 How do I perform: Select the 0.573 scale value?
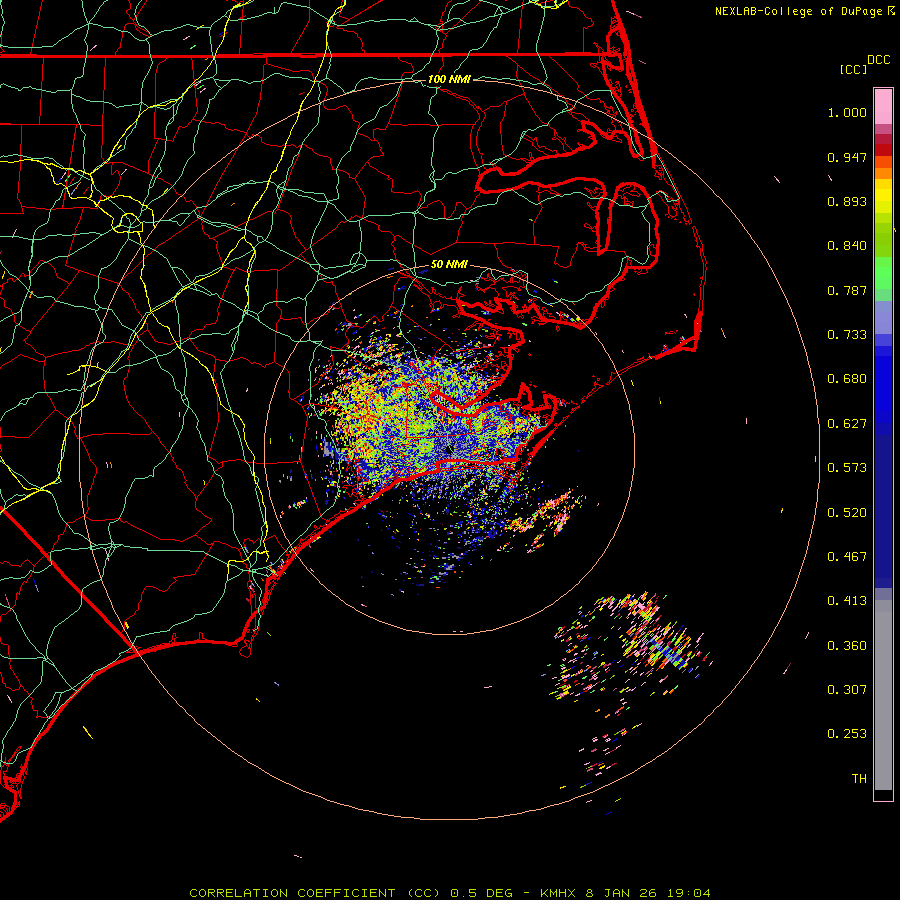(847, 468)
